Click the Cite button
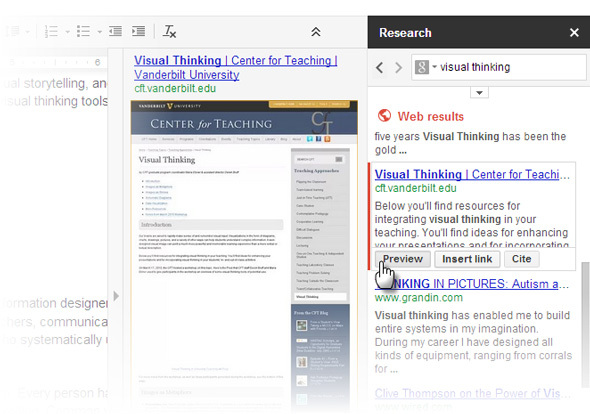Screen dimensions: 590x414 (x=522, y=259)
